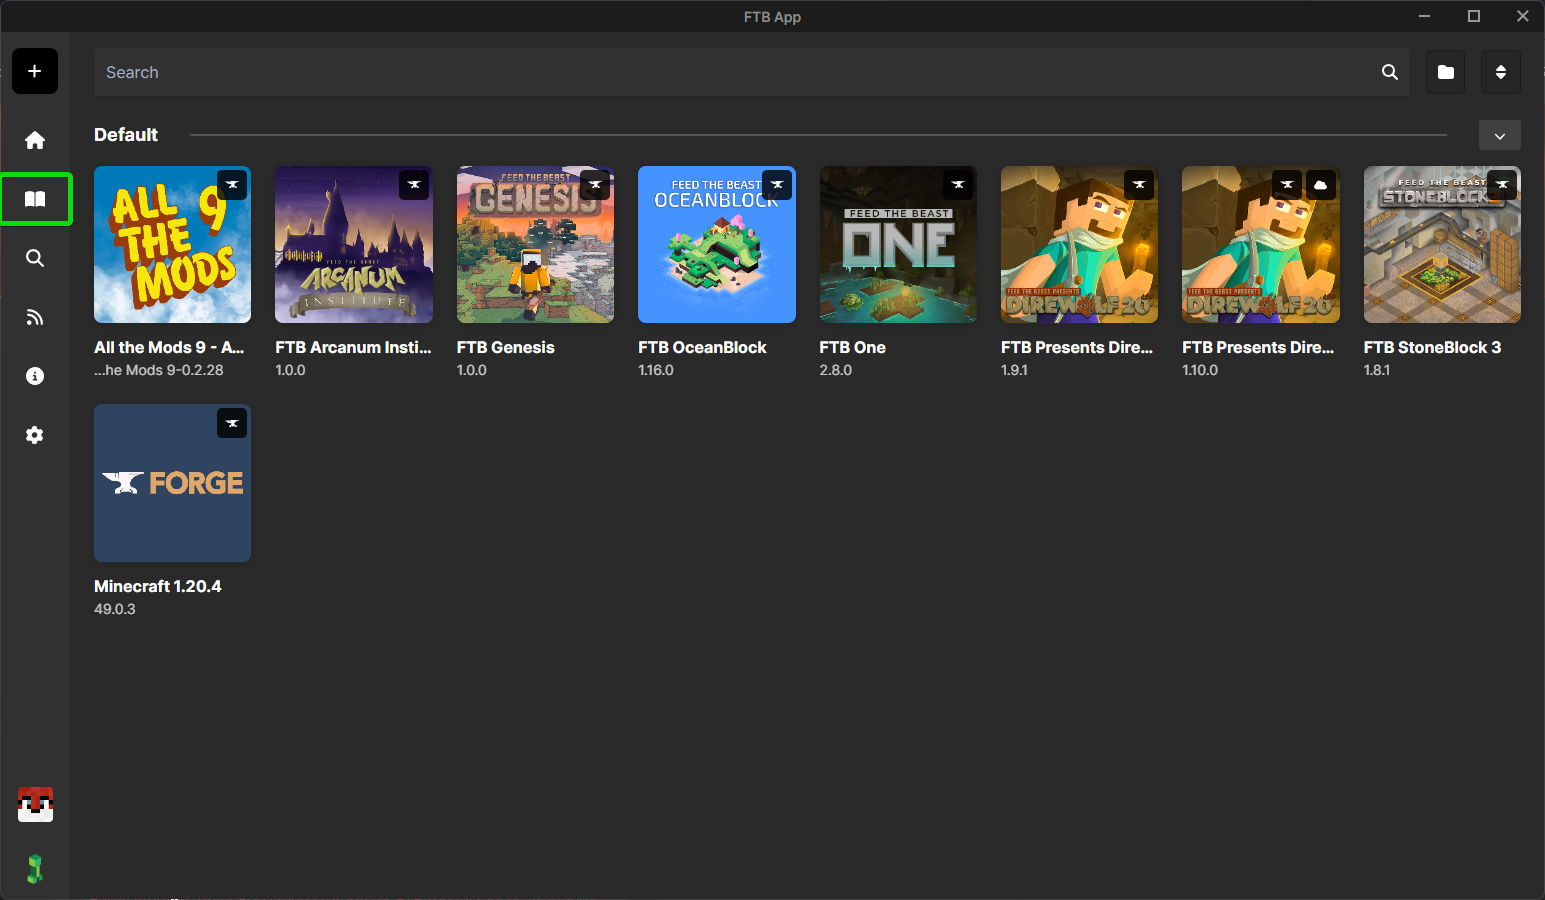The width and height of the screenshot is (1545, 900).
Task: Open the FTB One thumbnail
Action: coord(898,245)
